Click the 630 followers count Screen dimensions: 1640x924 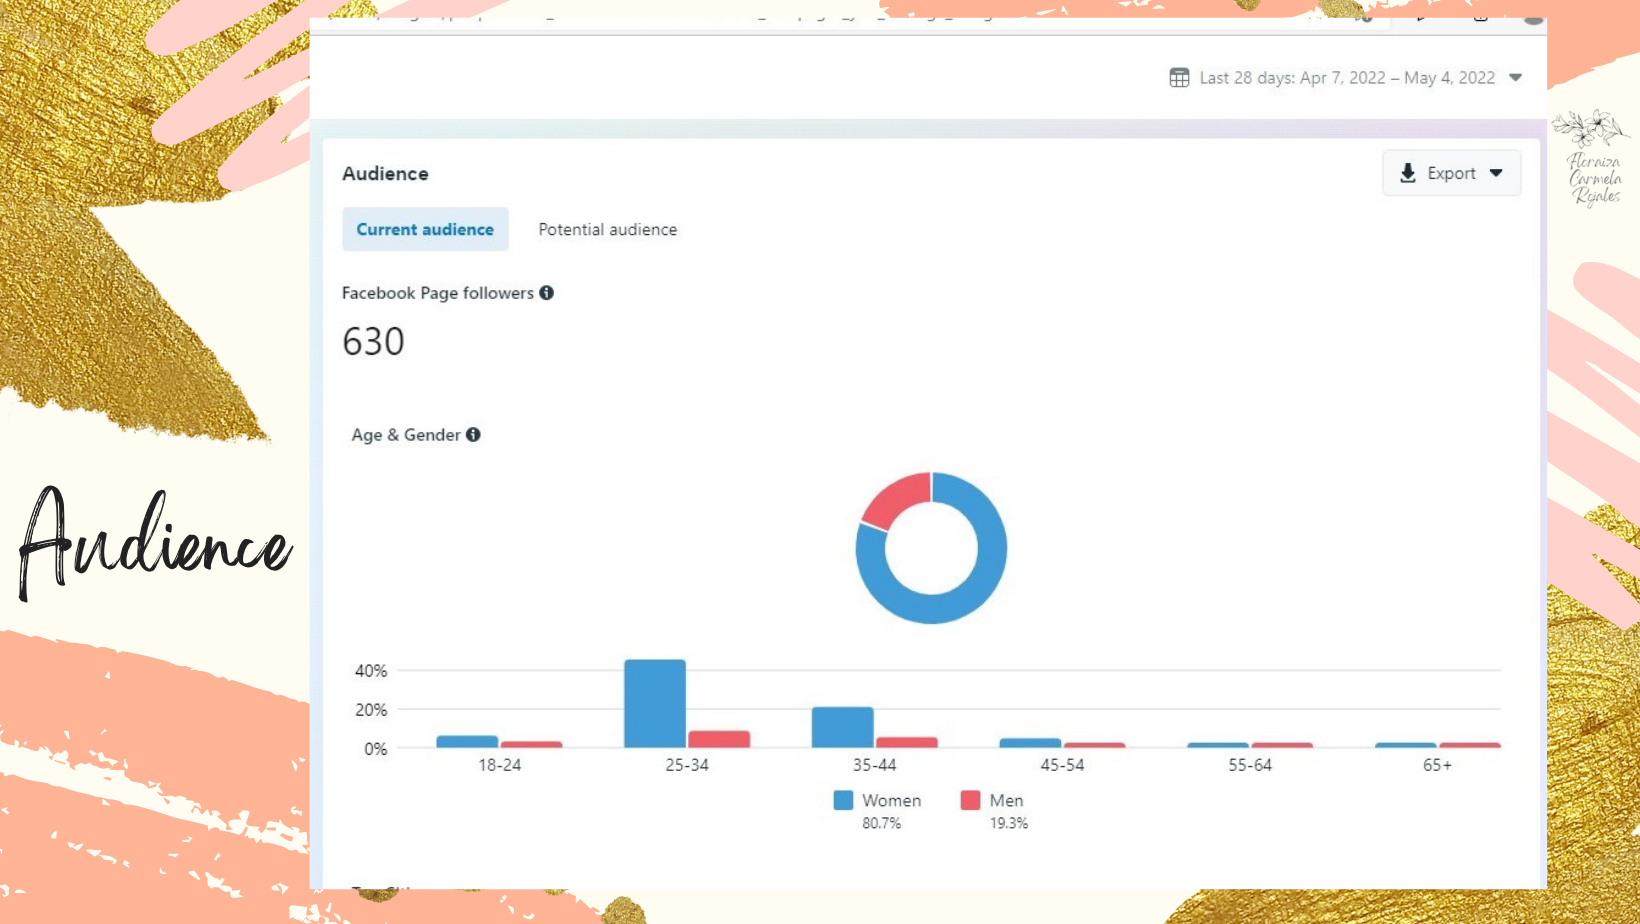pos(373,342)
